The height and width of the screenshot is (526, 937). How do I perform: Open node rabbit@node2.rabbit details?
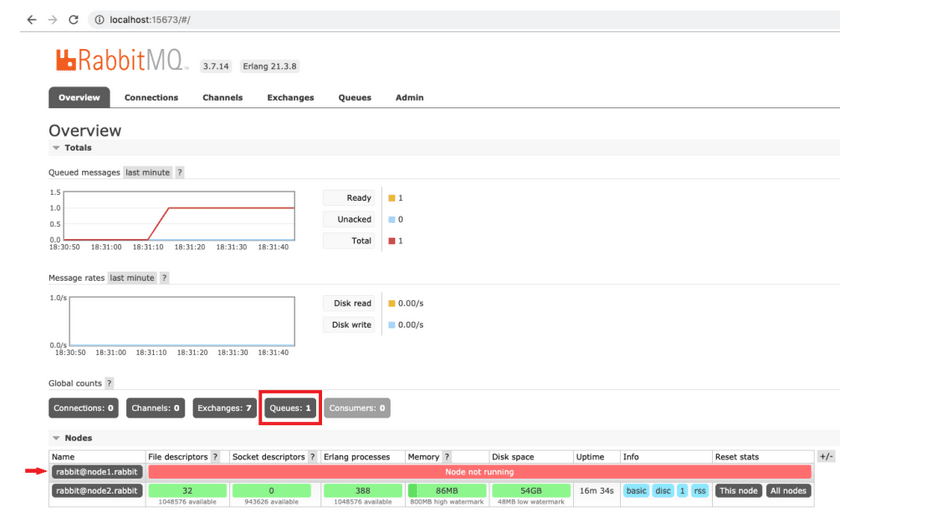(x=97, y=491)
